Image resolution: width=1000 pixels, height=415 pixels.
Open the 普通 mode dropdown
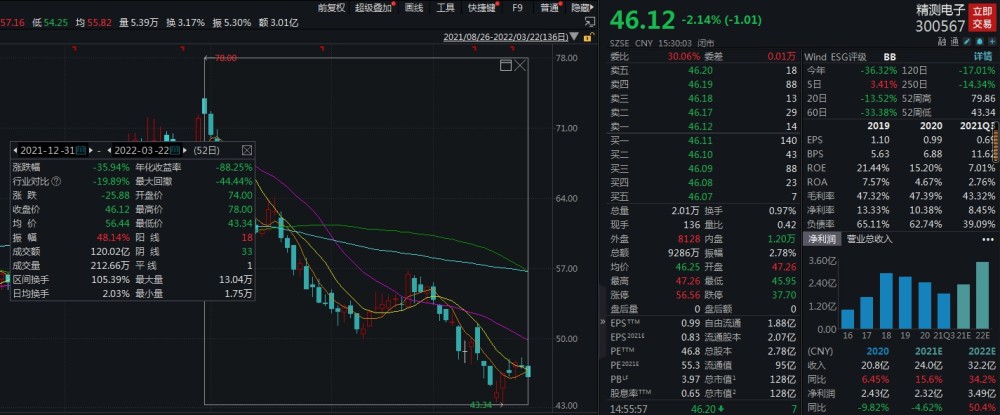click(550, 8)
